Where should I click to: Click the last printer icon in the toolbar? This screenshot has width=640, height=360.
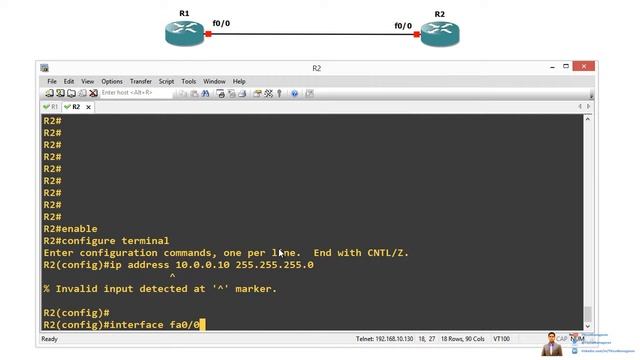[x=242, y=94]
